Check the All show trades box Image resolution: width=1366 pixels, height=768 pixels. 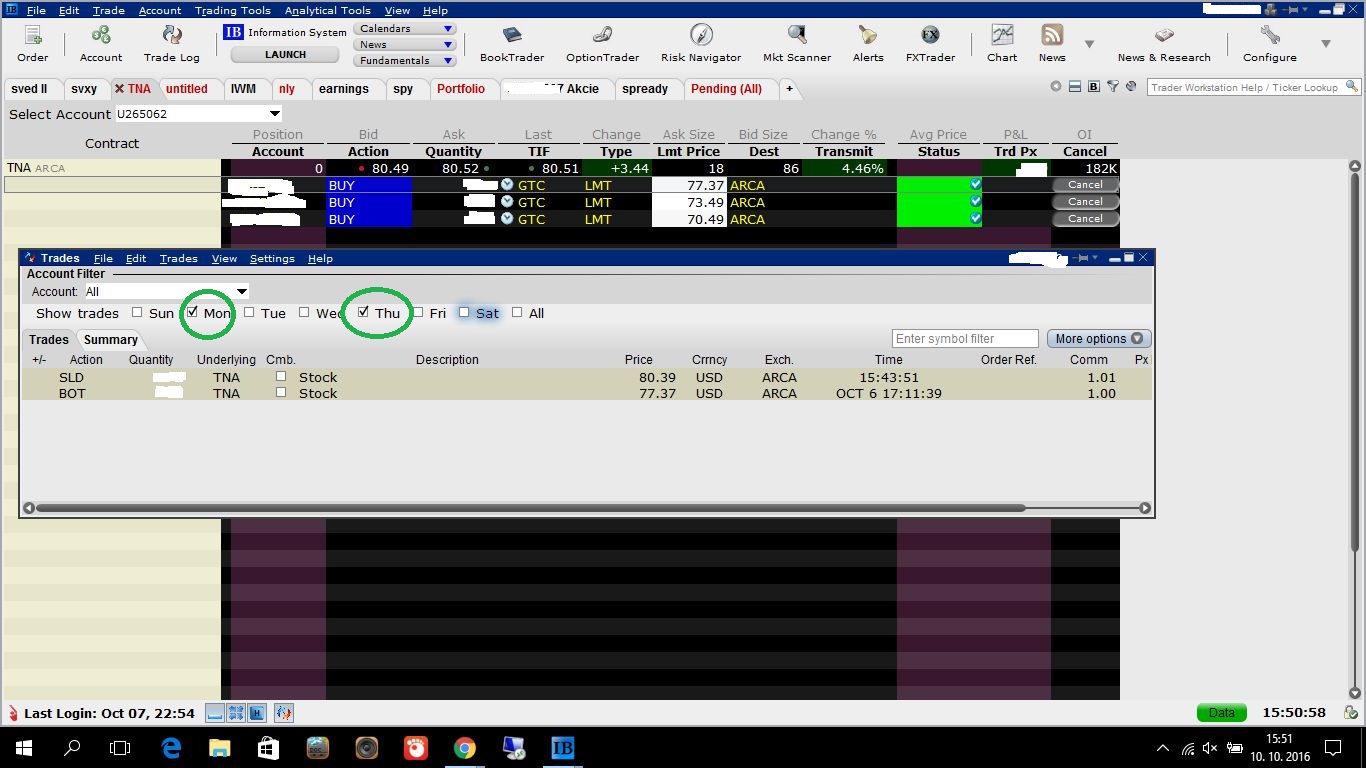pos(517,312)
